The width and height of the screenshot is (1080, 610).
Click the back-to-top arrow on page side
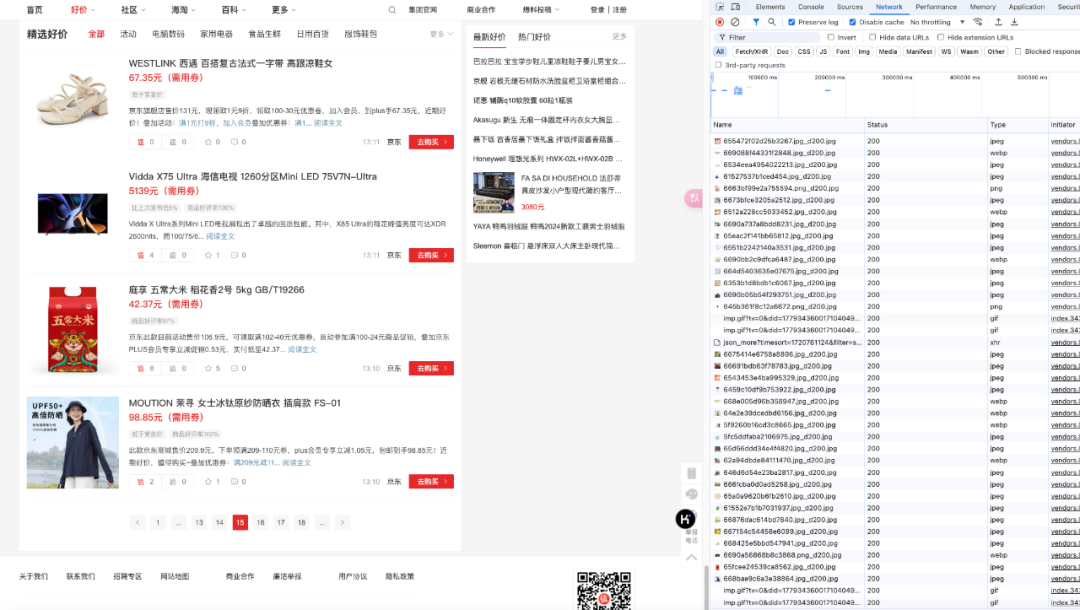692,558
